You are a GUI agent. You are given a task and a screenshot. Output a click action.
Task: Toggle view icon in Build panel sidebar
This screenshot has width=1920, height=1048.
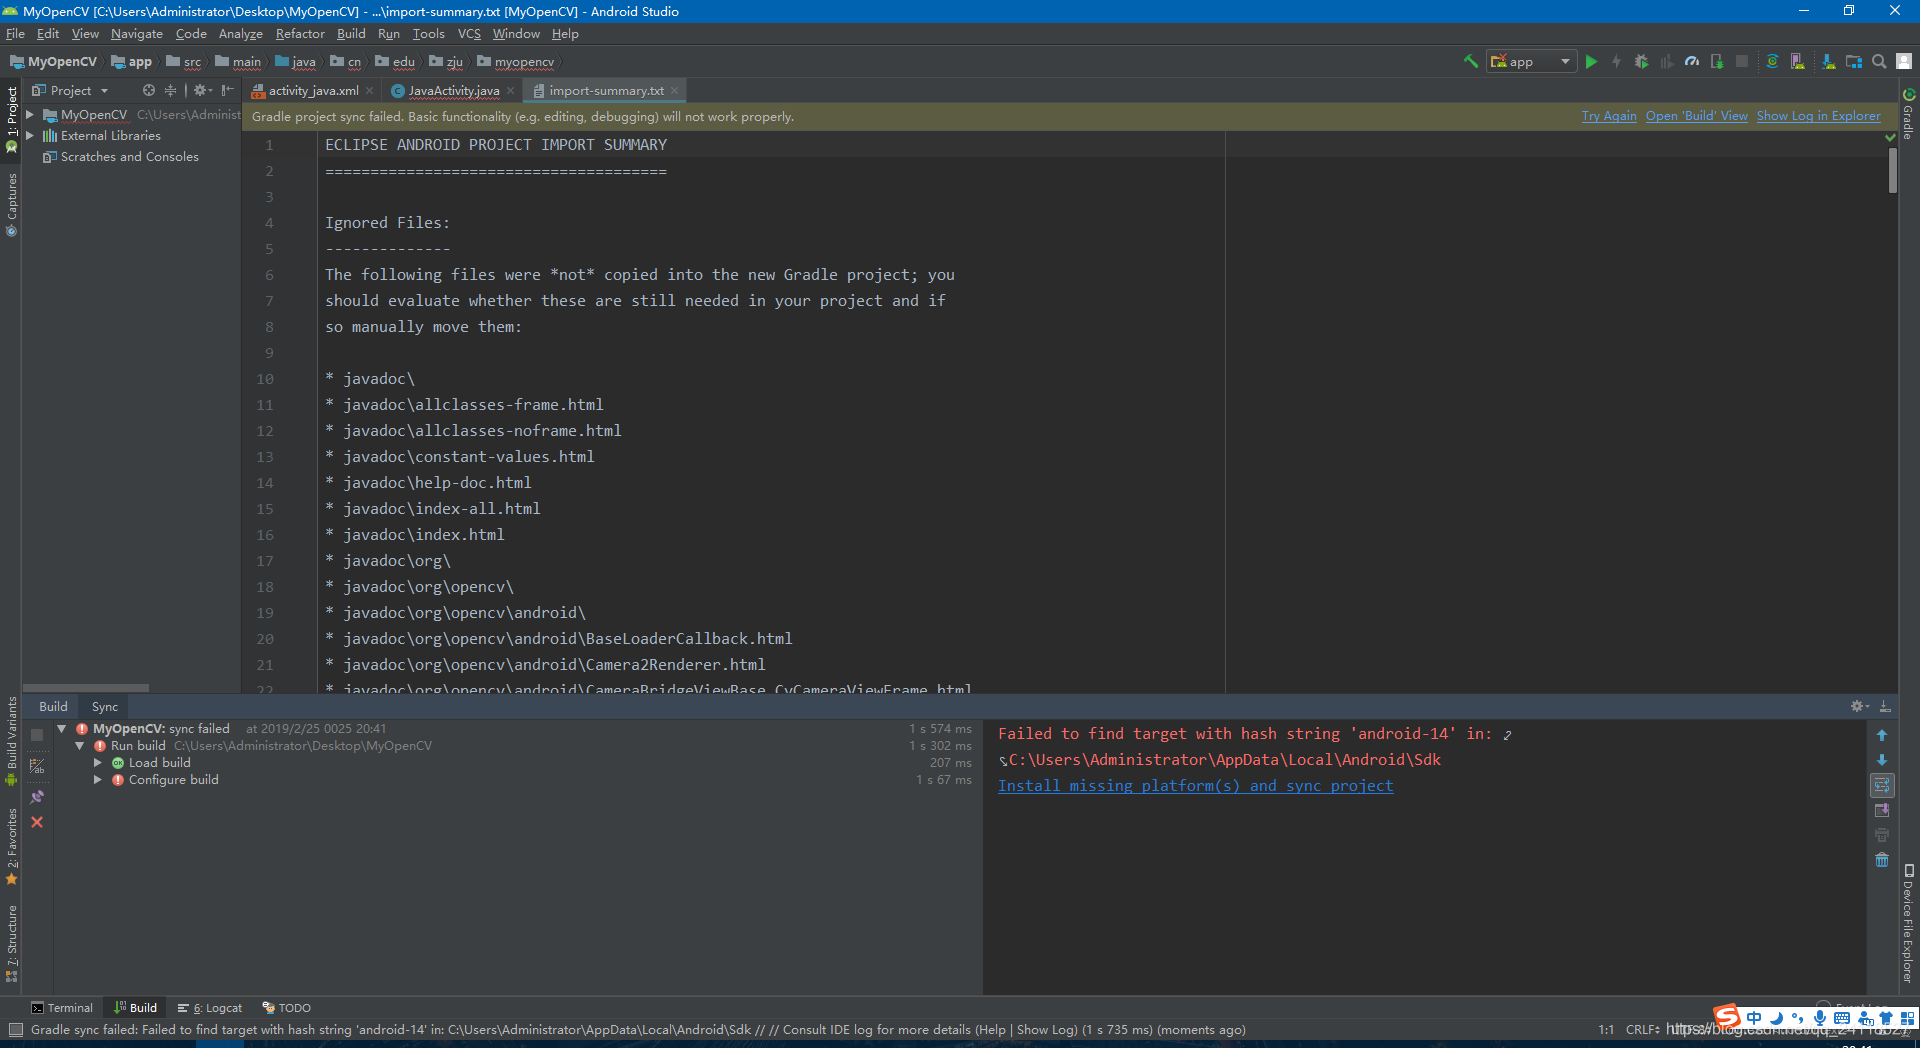click(37, 766)
